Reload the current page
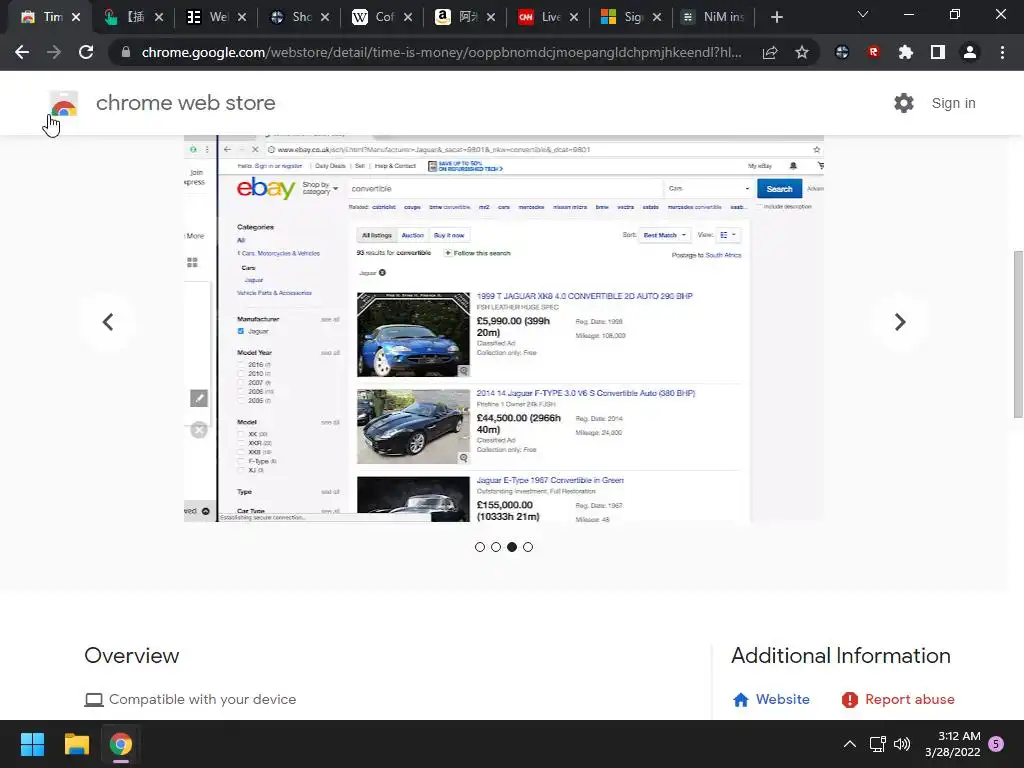1024x768 pixels. pos(86,52)
